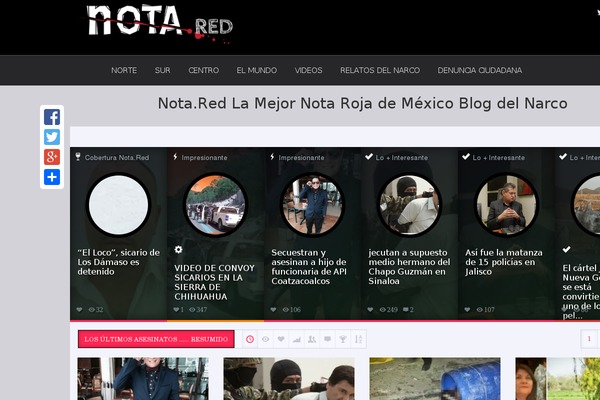Open 'Video de Convoy Sicarios' article title
The image size is (600, 400).
[x=214, y=282]
